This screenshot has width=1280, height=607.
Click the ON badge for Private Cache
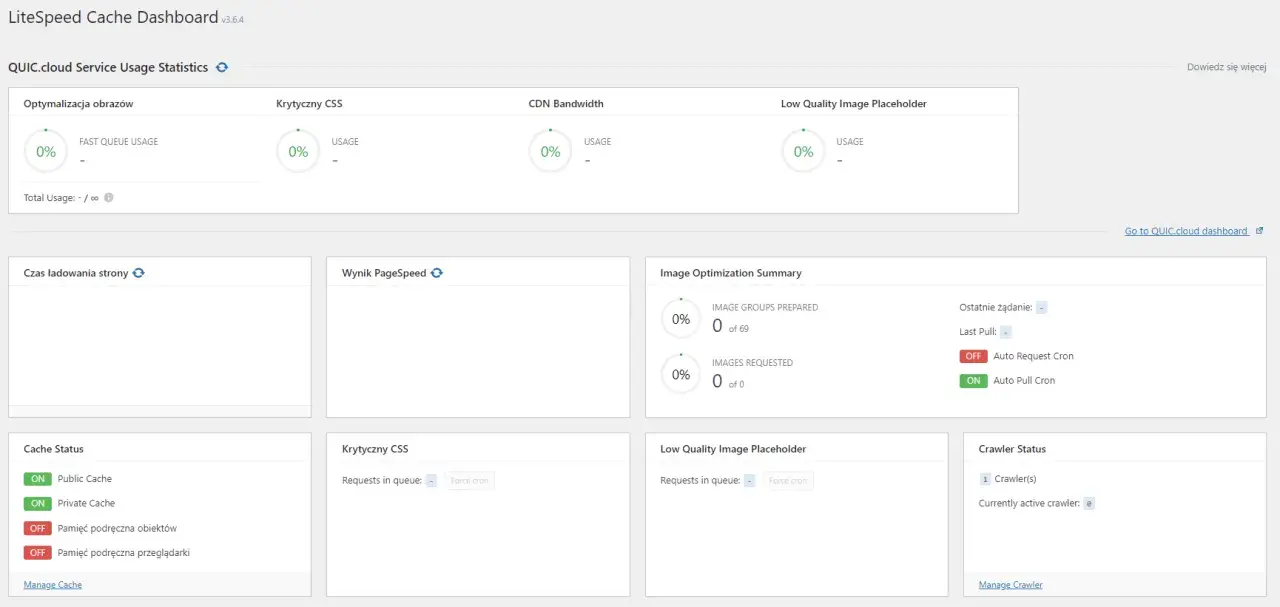coord(38,503)
